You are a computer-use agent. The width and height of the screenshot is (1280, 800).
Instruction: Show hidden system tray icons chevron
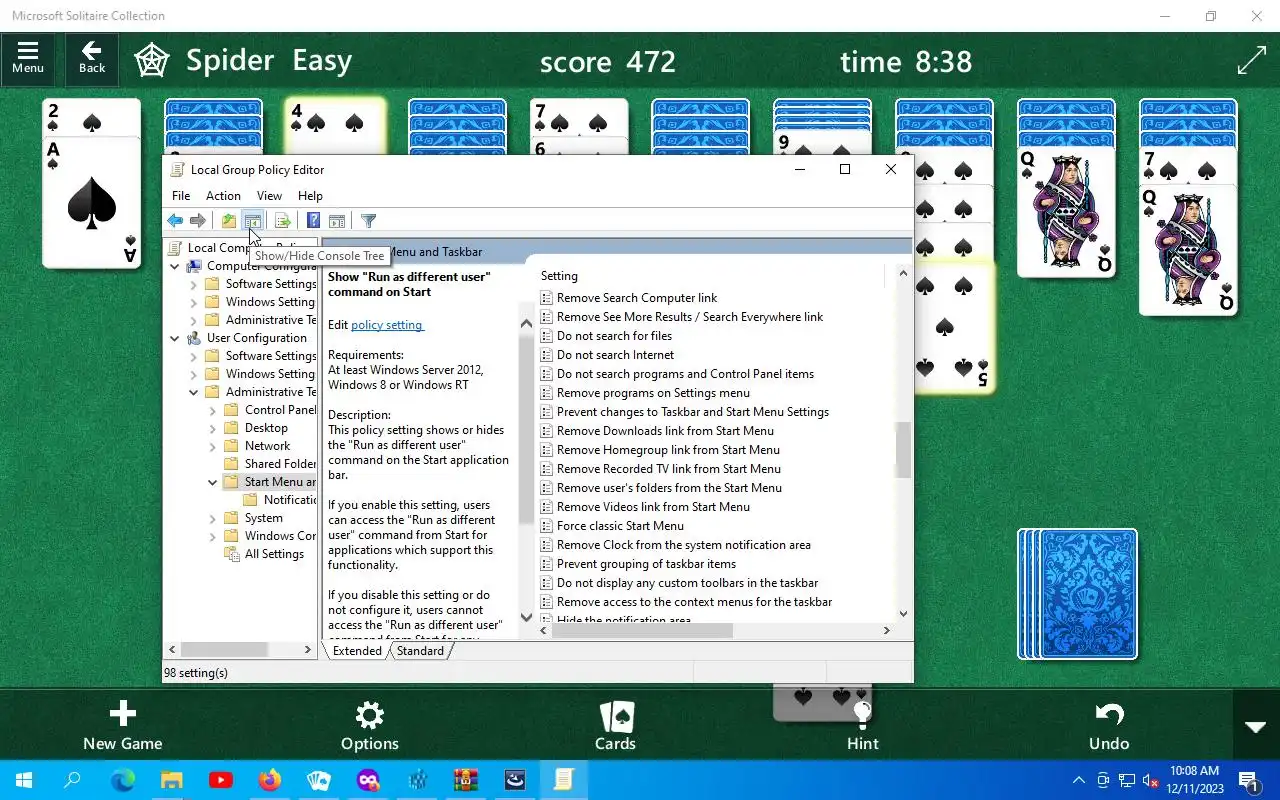point(1078,780)
